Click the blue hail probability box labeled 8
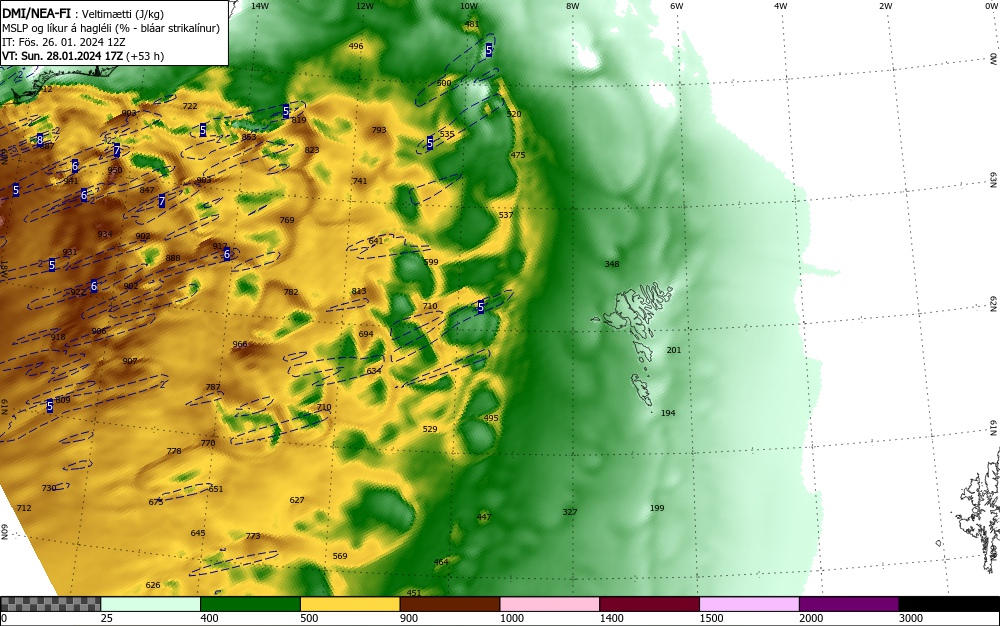This screenshot has height=626, width=1000. pos(40,140)
